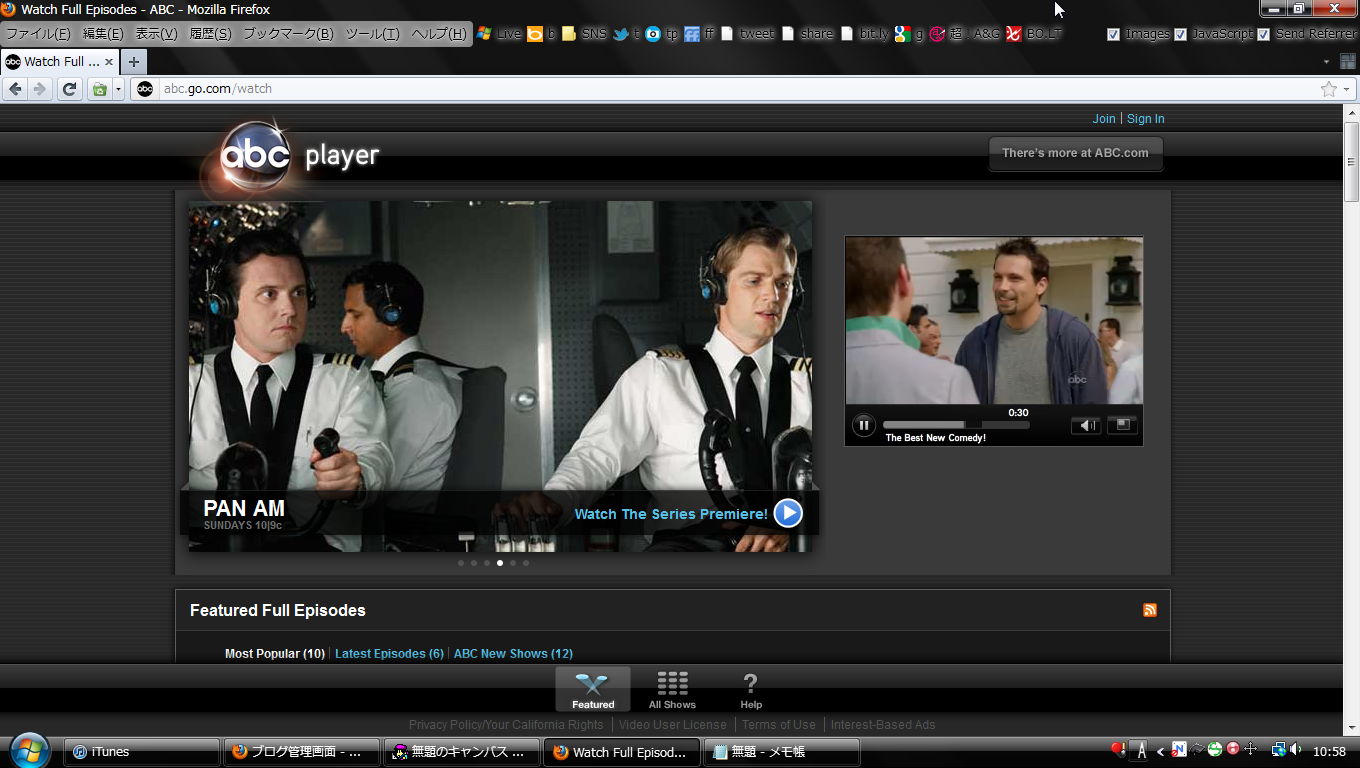Click the bit.ly bookmarklet

(x=865, y=34)
